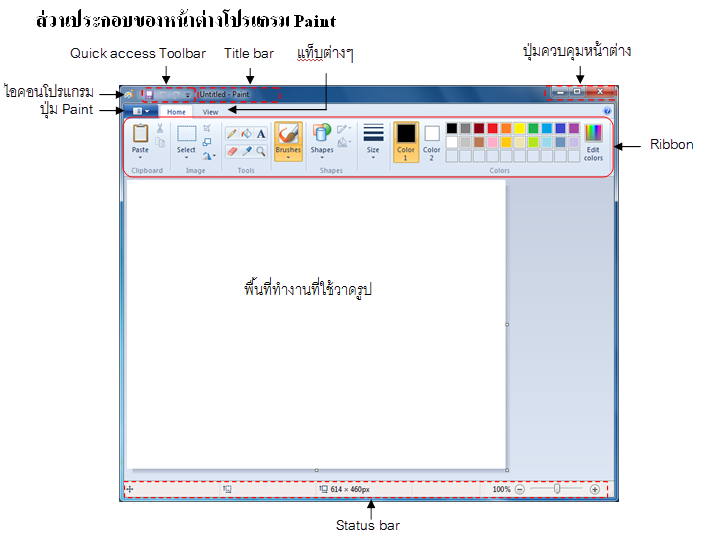This screenshot has height=534, width=706.
Task: Switch to the View tab
Action: click(x=210, y=112)
